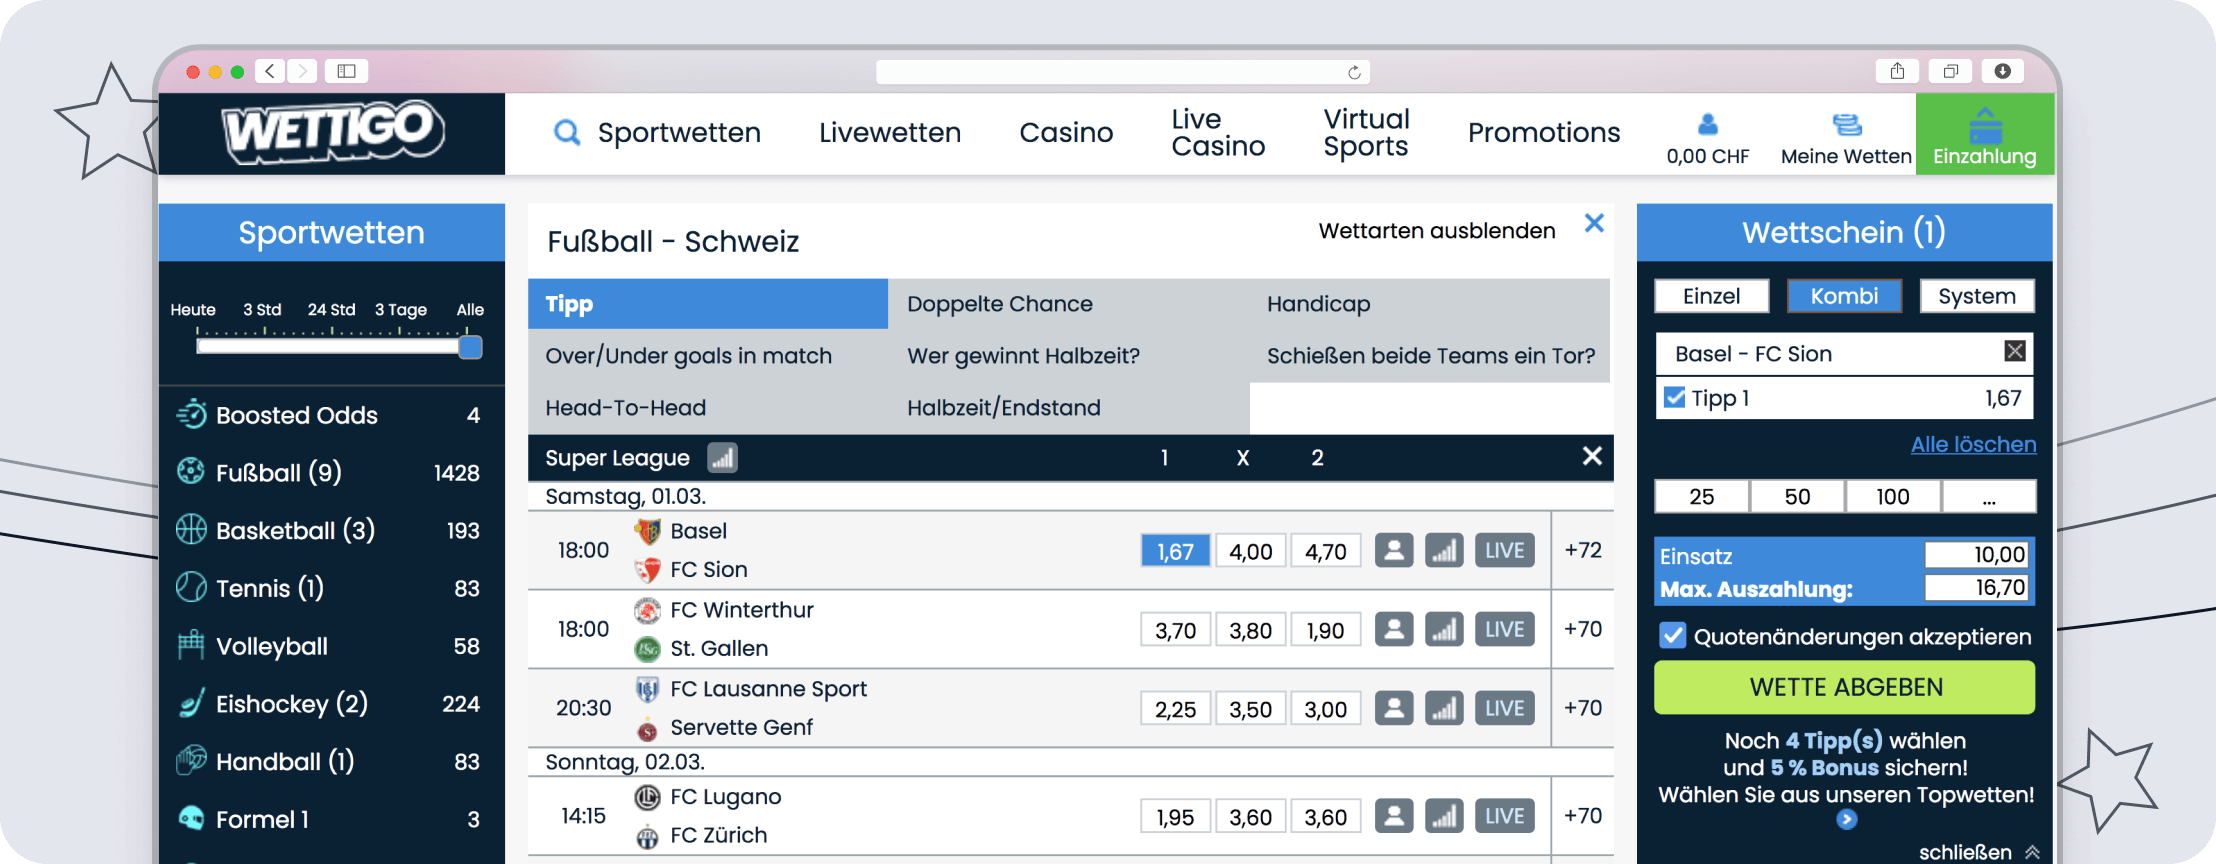The width and height of the screenshot is (2216, 864).
Task: Expand +70 bets for Lausanne match
Action: (x=1583, y=708)
